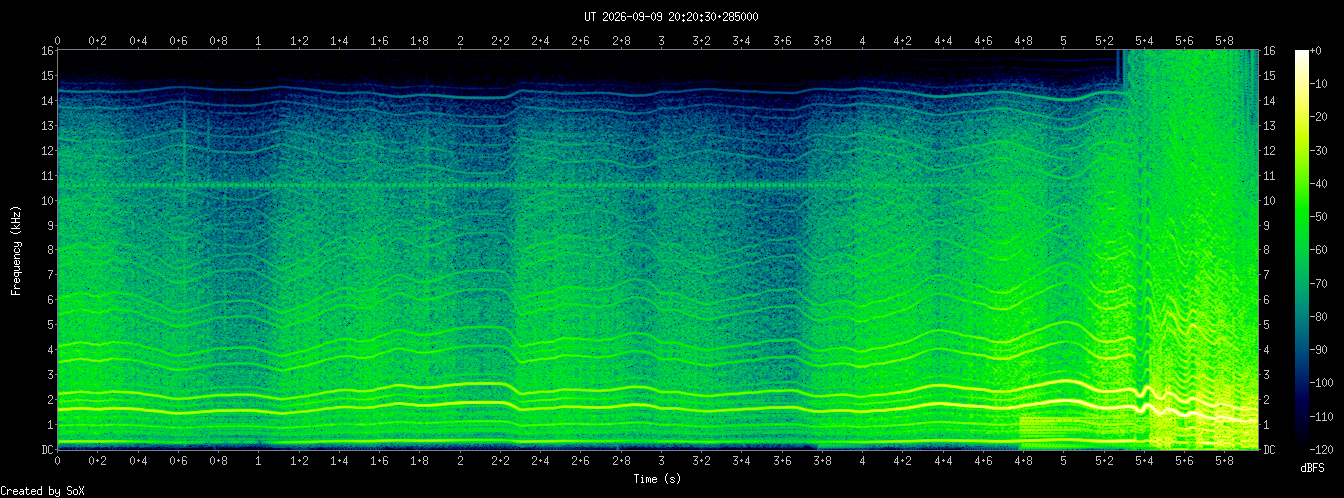Click the horizontal 10.6 kHz tone line
1344x498 pixels.
(x=440, y=185)
